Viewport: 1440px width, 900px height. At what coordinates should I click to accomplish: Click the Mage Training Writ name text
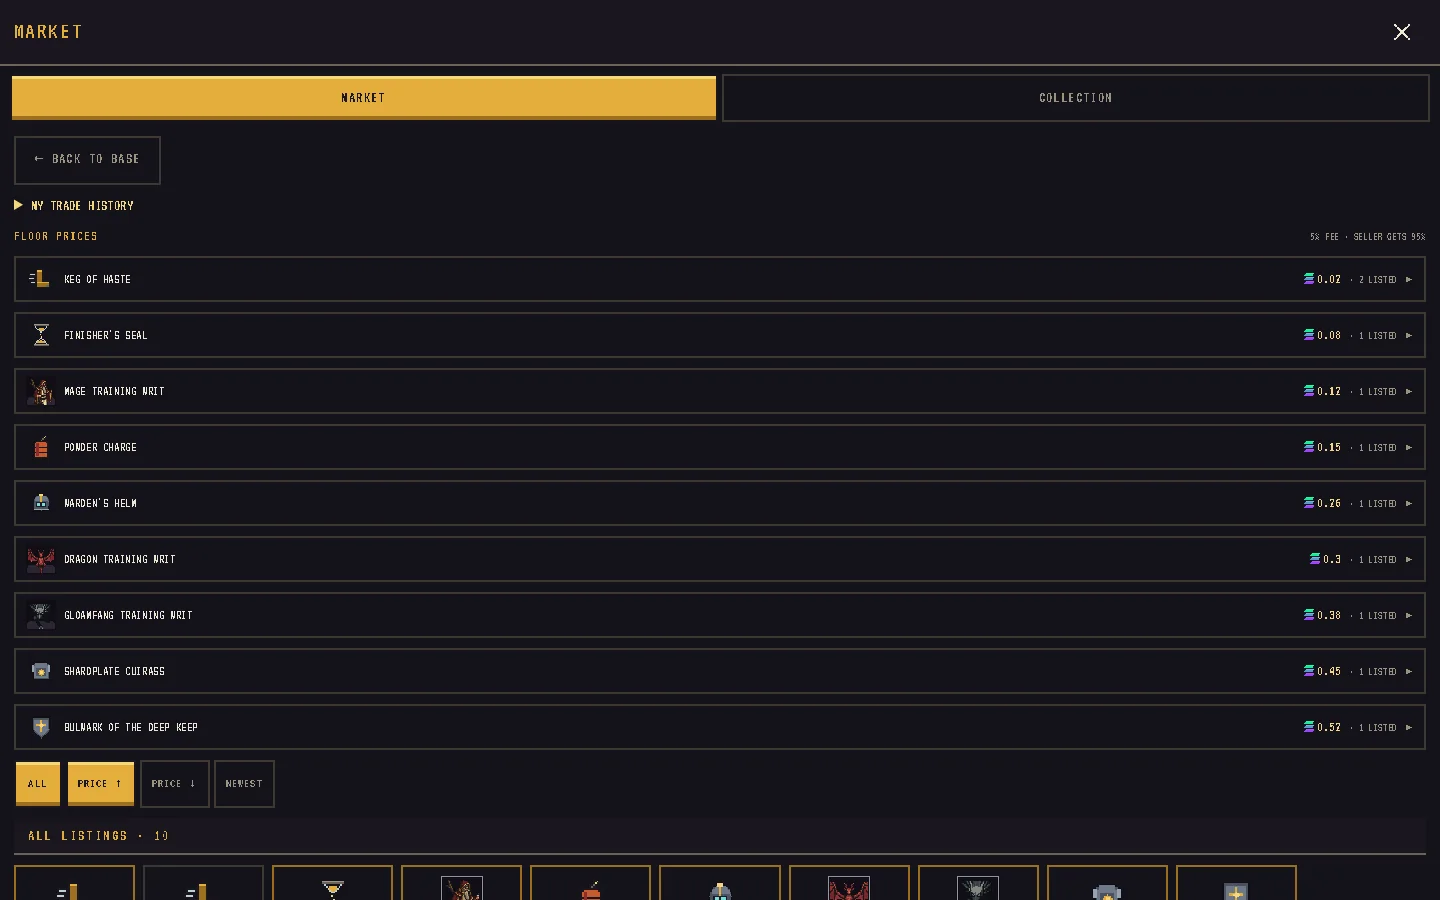point(114,391)
